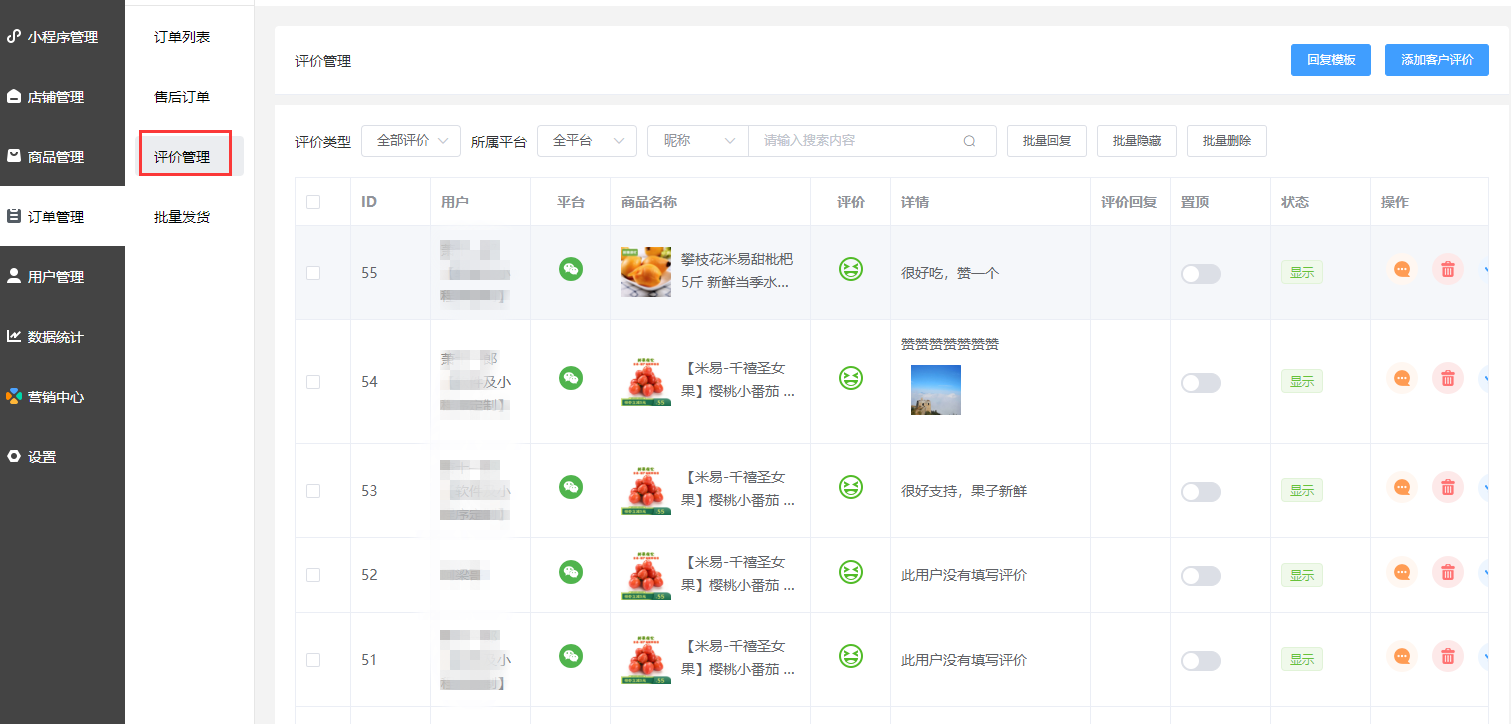Image resolution: width=1511 pixels, height=724 pixels.
Task: Click the 显示 status tag in row 55
Action: tap(1302, 272)
